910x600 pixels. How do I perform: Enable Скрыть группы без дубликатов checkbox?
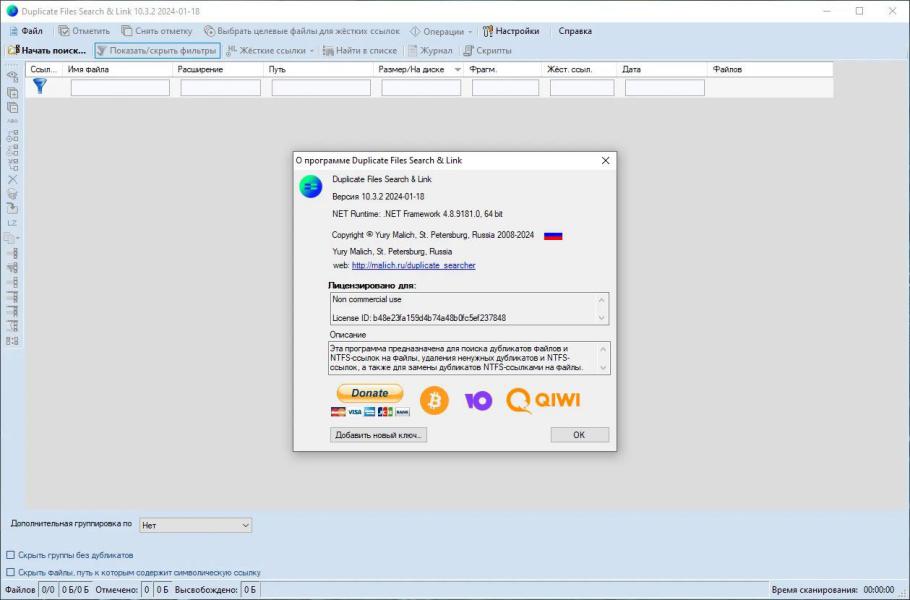[10, 555]
